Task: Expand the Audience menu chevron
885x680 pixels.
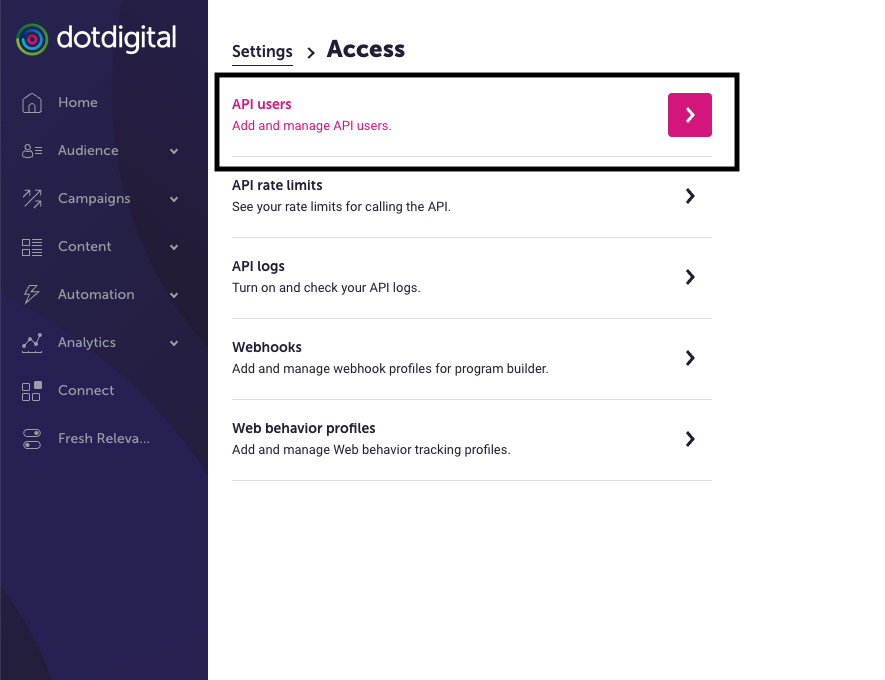Action: [x=174, y=151]
